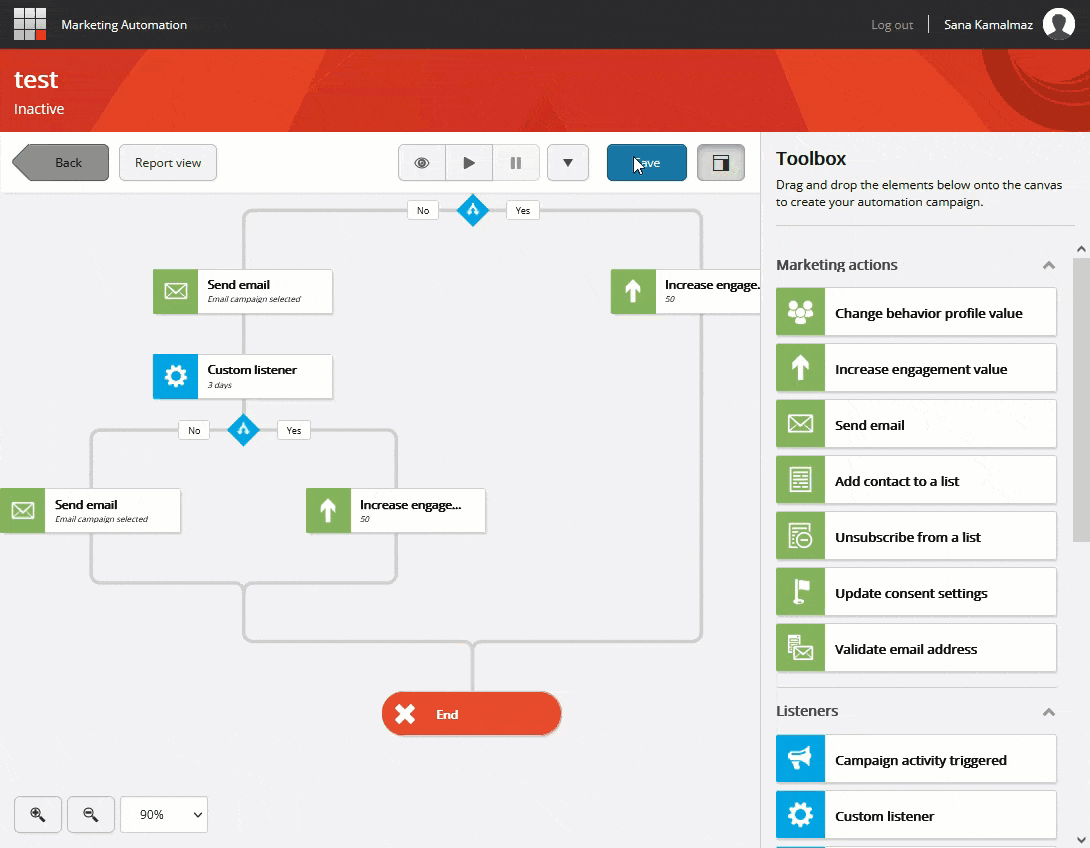Activate campaign with the play button
The height and width of the screenshot is (848, 1090).
click(x=469, y=163)
